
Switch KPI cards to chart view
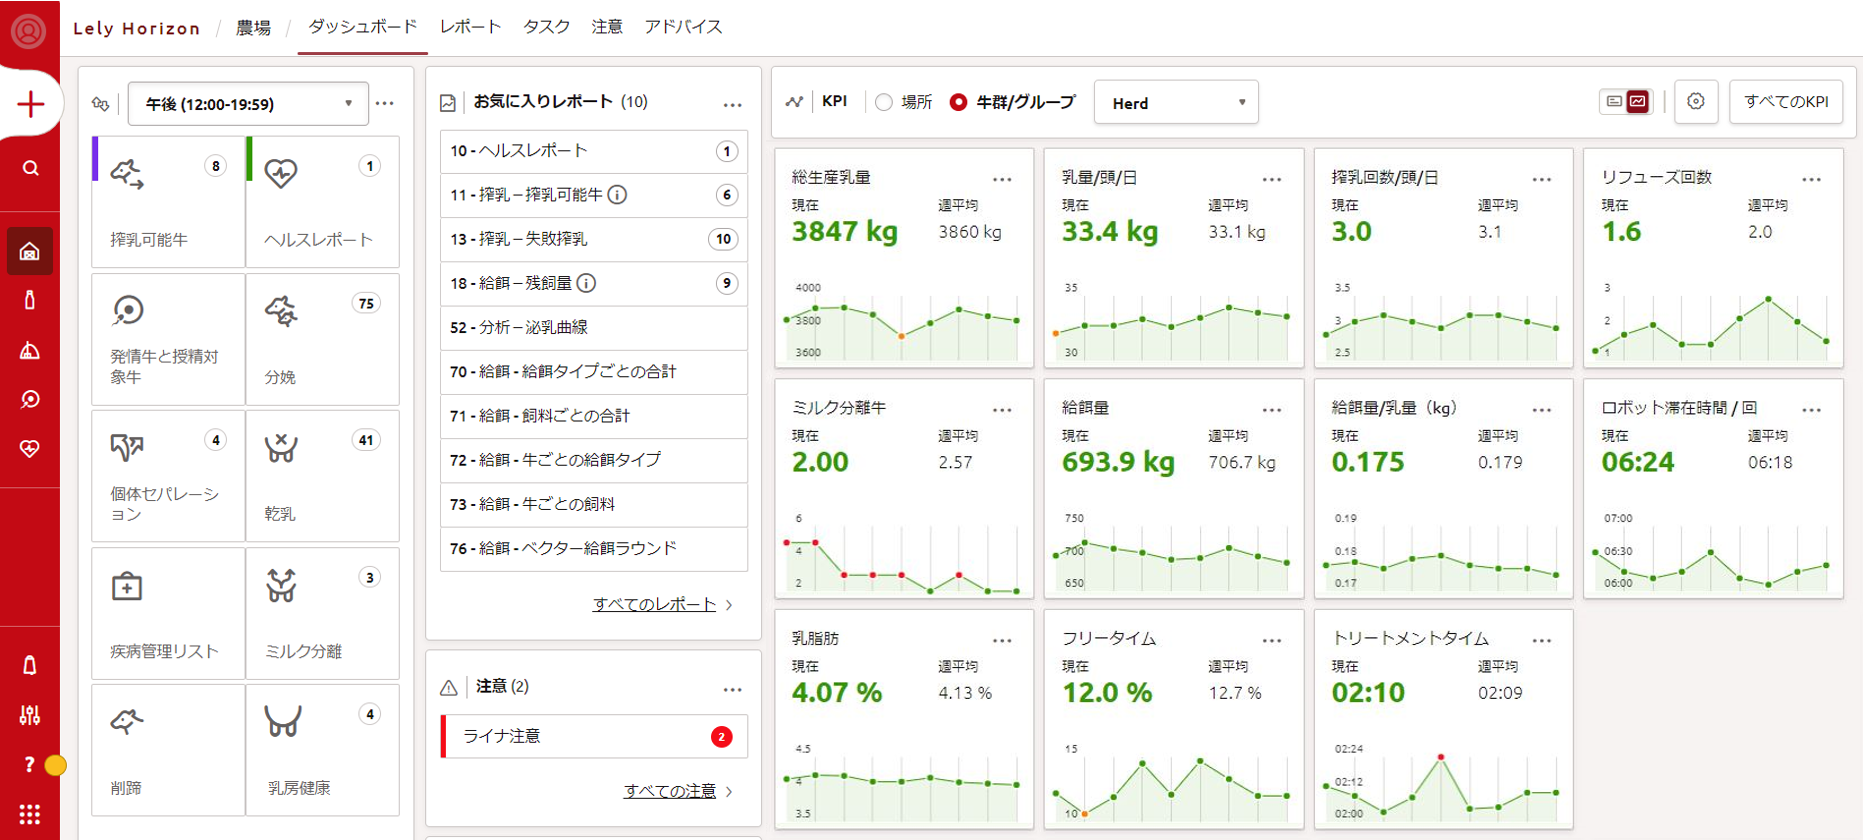[1638, 101]
